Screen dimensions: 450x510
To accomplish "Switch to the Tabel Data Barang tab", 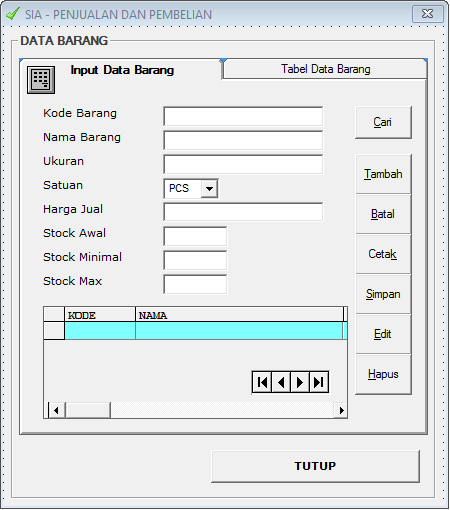I will [x=326, y=69].
